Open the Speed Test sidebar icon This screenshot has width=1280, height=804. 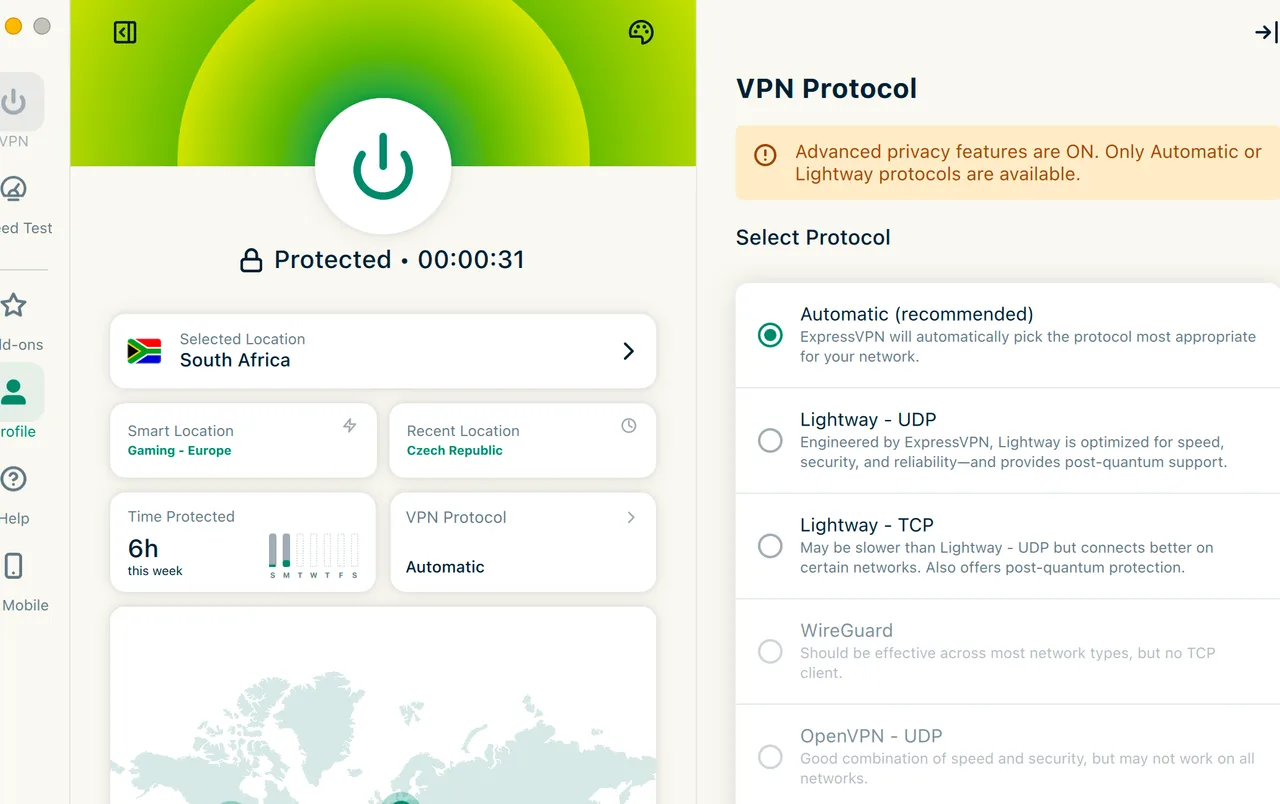[13, 189]
